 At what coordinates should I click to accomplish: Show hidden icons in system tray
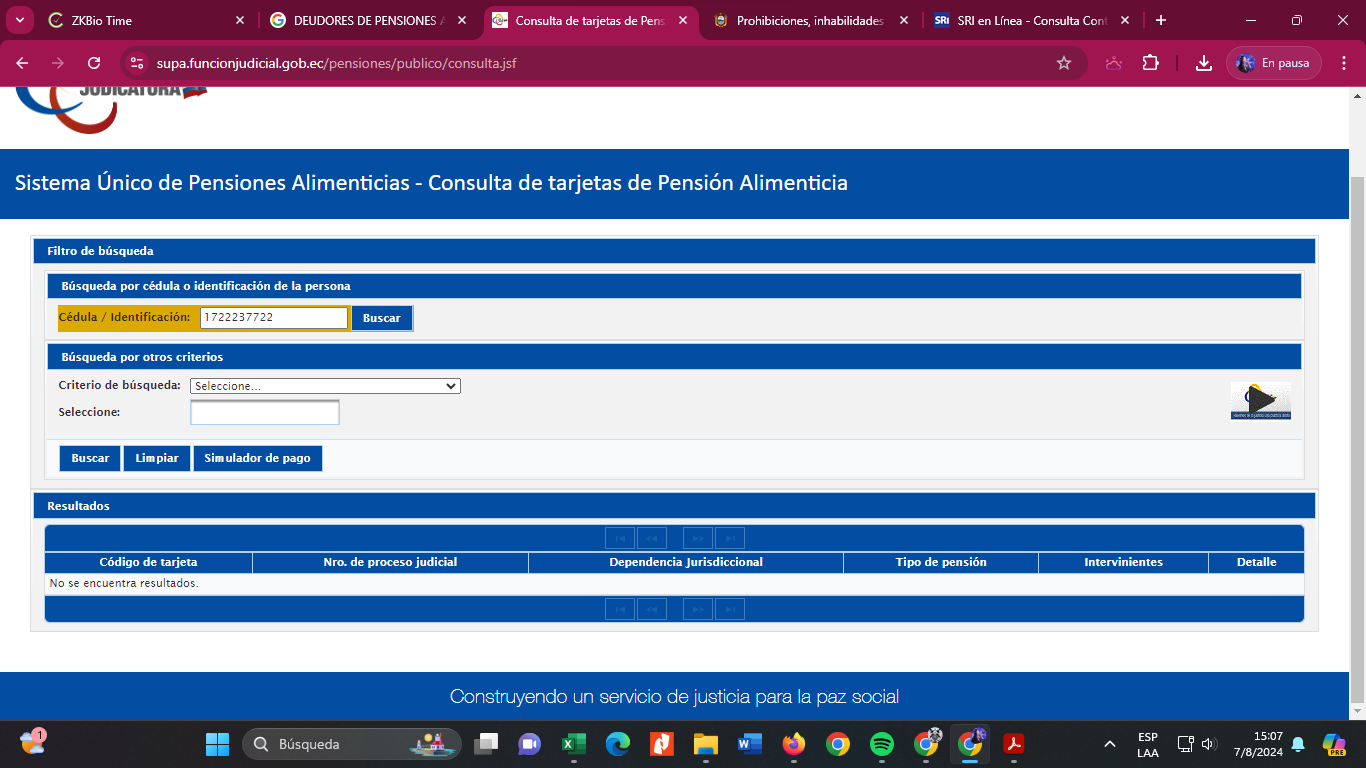(1109, 744)
